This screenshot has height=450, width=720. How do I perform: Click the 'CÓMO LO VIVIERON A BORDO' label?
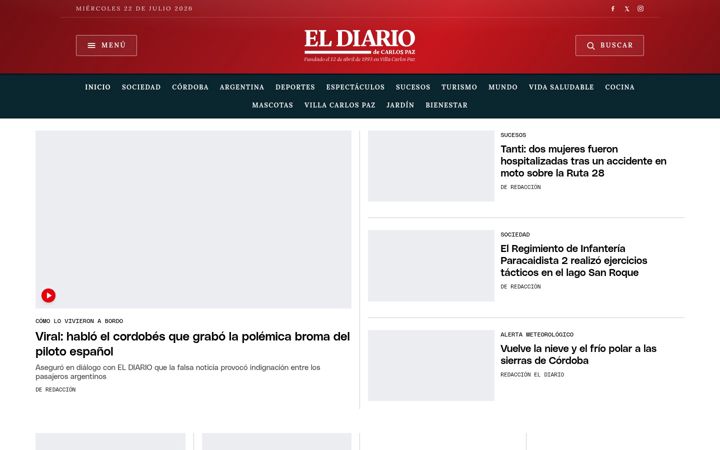pos(79,321)
